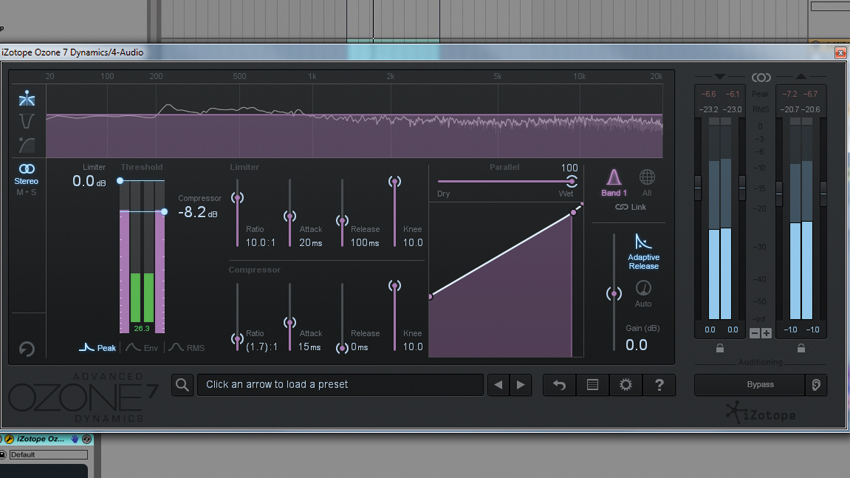The height and width of the screenshot is (478, 850).
Task: Click the Gain (dB) vertical slider knob
Action: 614,294
